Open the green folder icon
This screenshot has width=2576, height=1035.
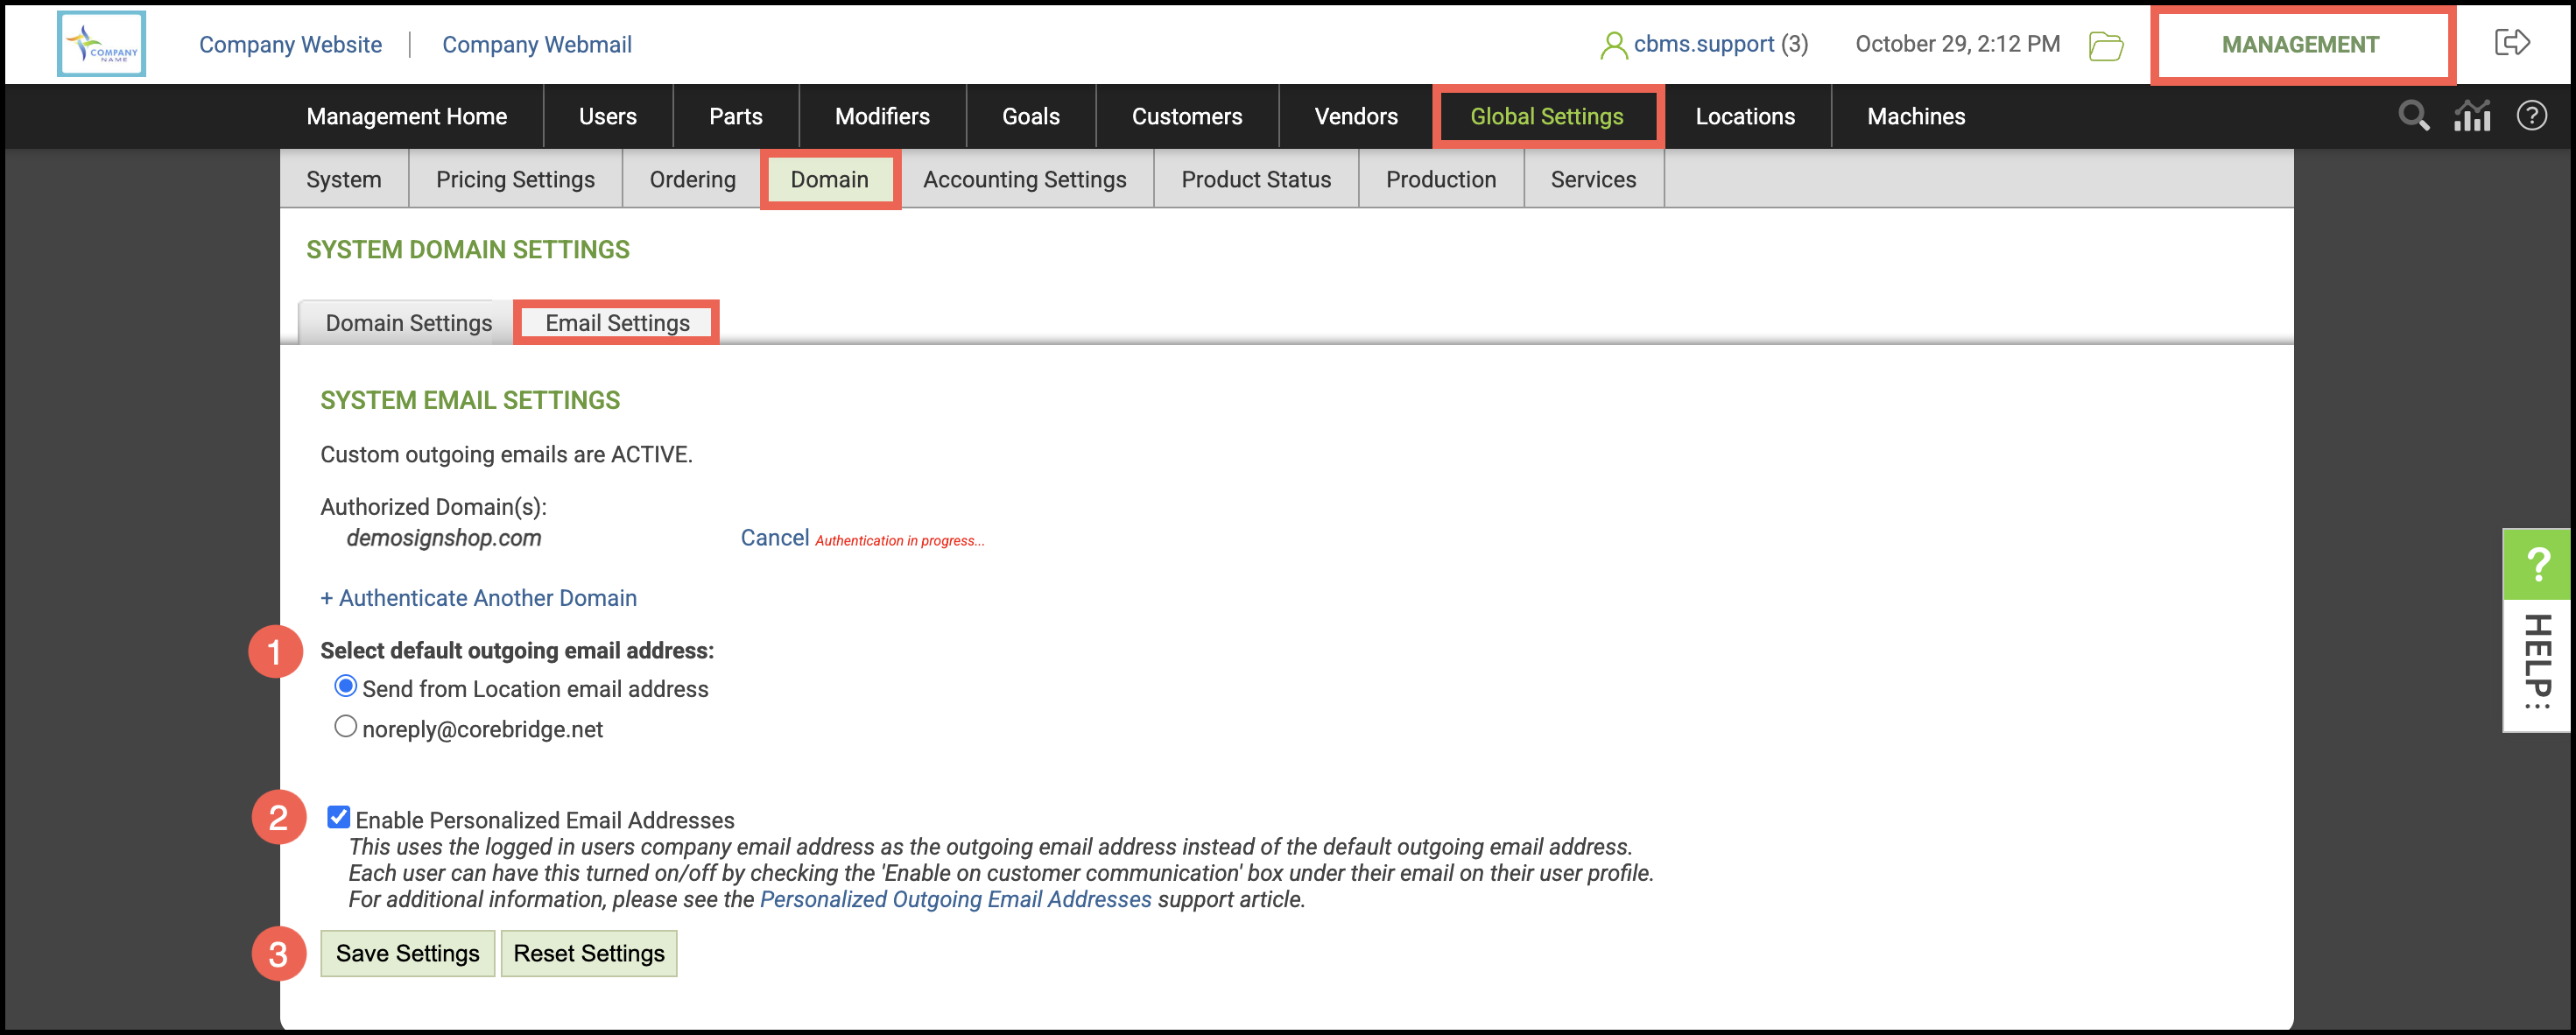2105,45
